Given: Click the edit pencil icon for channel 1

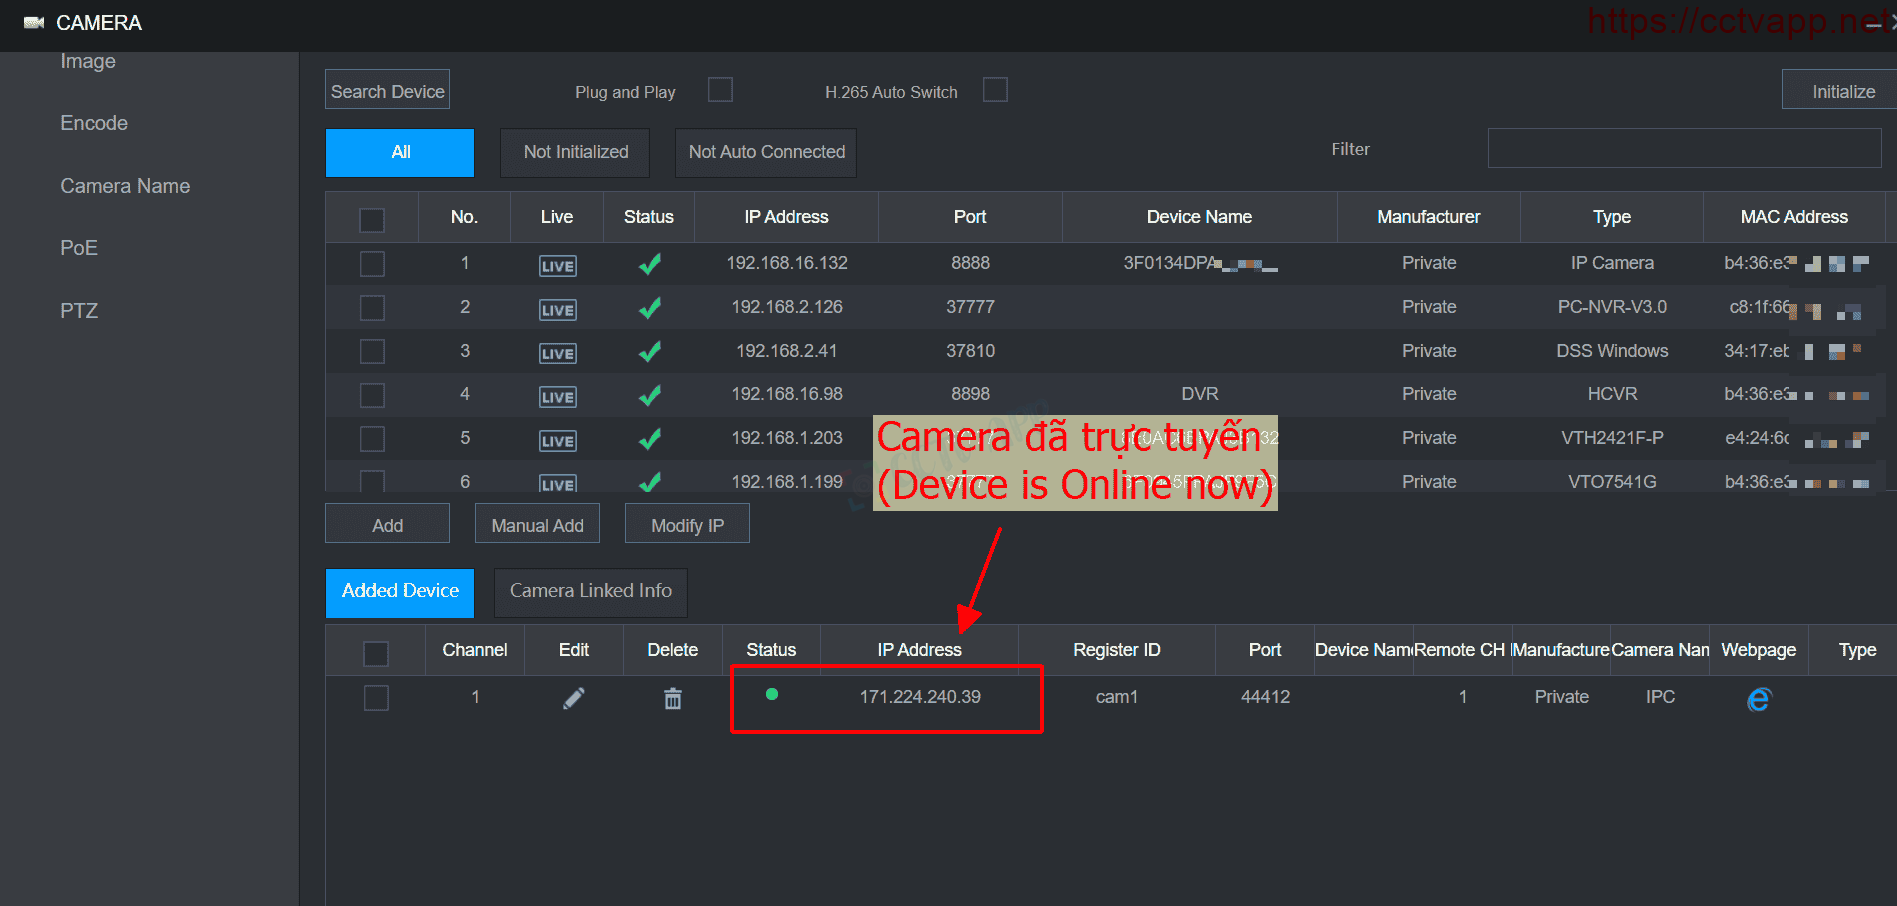Looking at the screenshot, I should pyautogui.click(x=573, y=698).
